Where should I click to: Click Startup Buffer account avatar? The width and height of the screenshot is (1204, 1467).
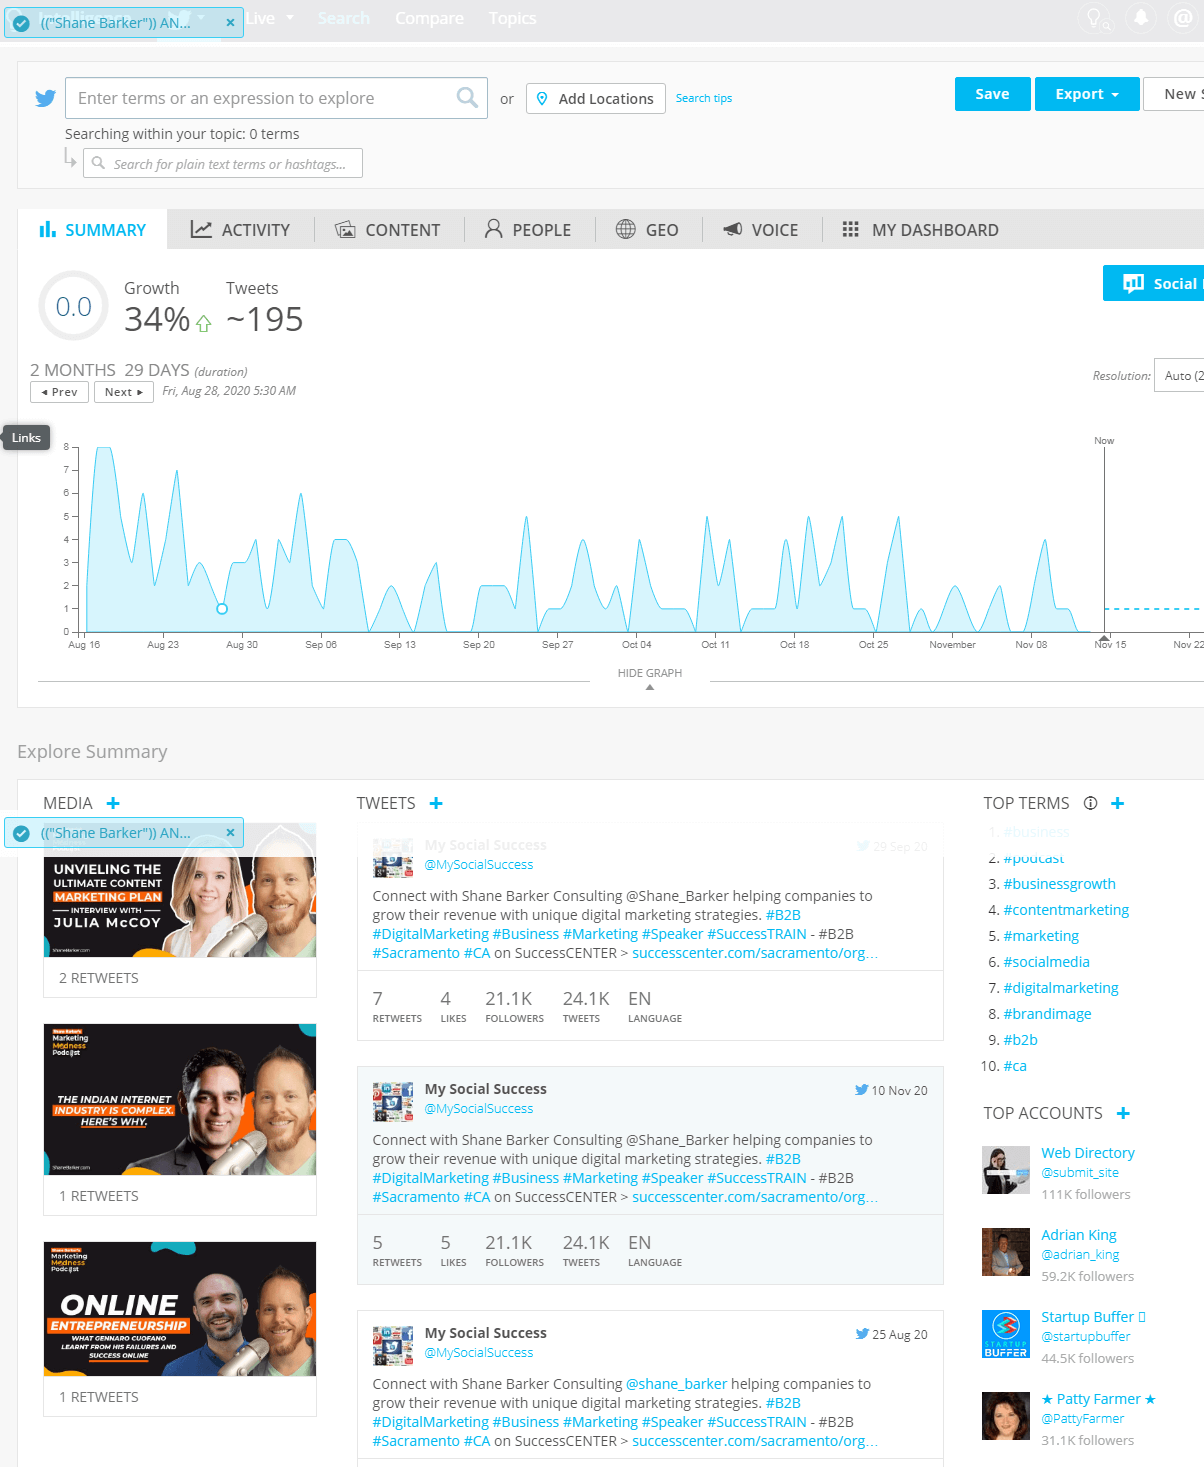click(x=1006, y=1334)
